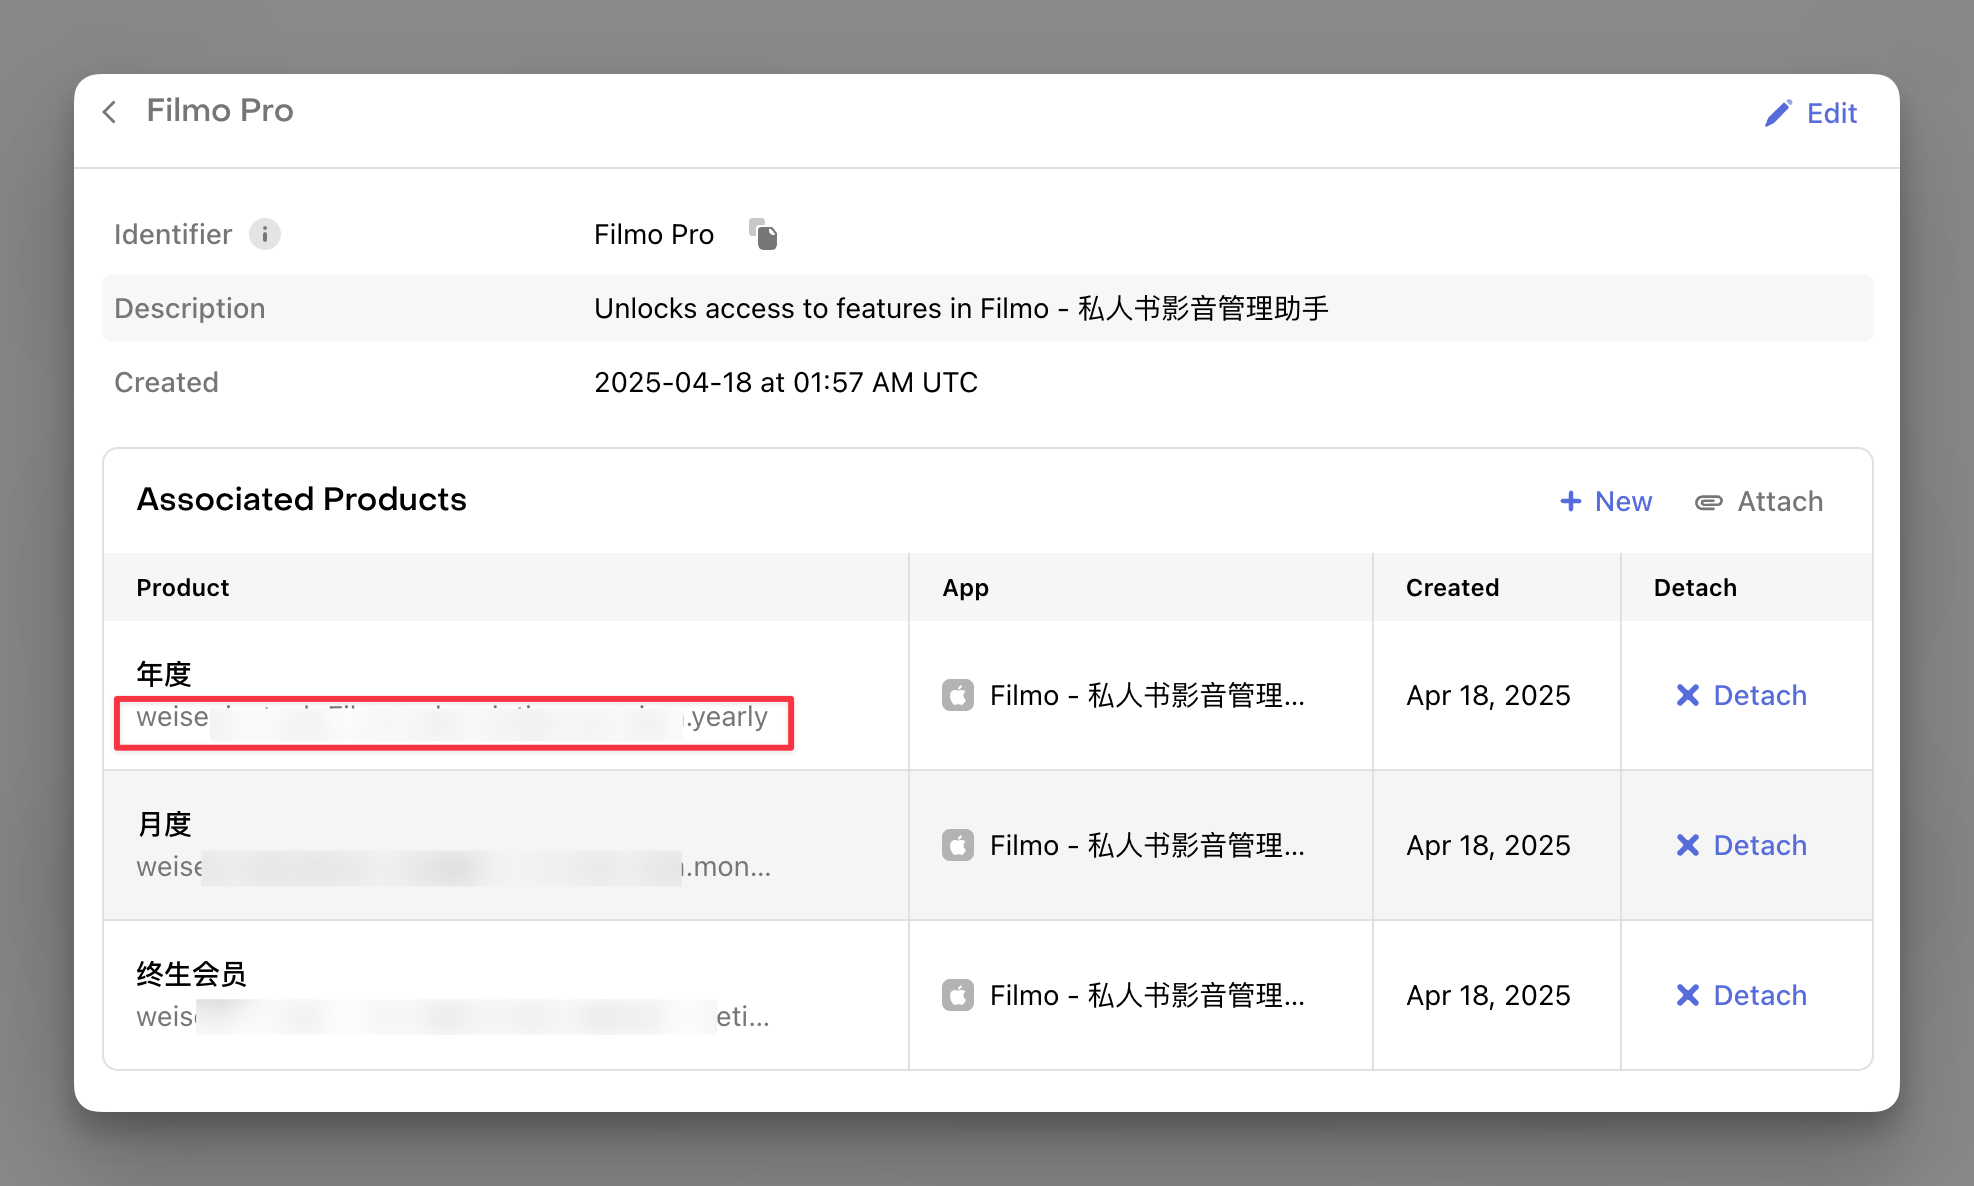Click the paperclip Attach icon
The height and width of the screenshot is (1186, 1974).
tap(1708, 502)
